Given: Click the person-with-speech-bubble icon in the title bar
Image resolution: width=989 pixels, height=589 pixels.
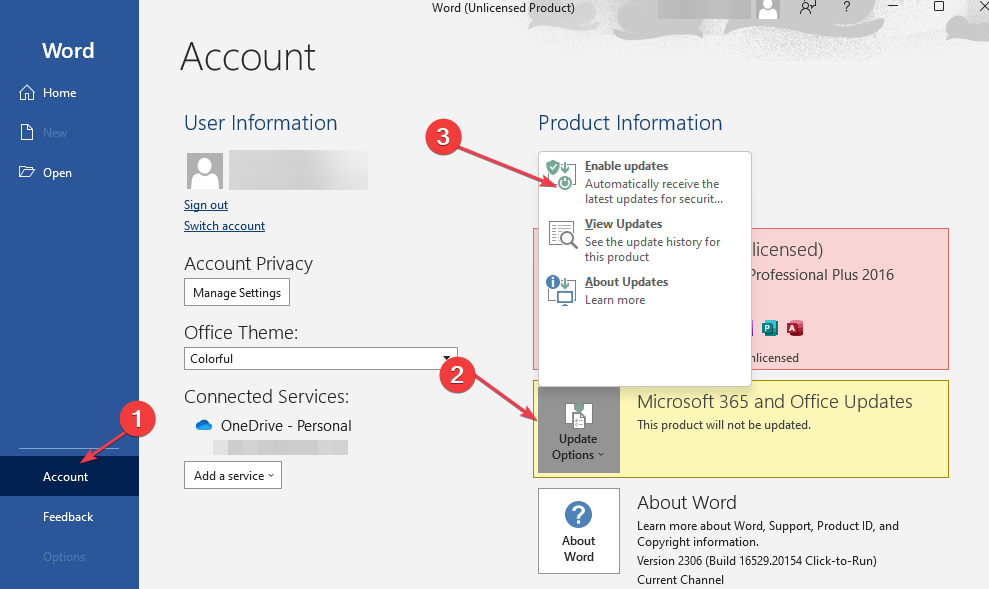Looking at the screenshot, I should pos(808,8).
